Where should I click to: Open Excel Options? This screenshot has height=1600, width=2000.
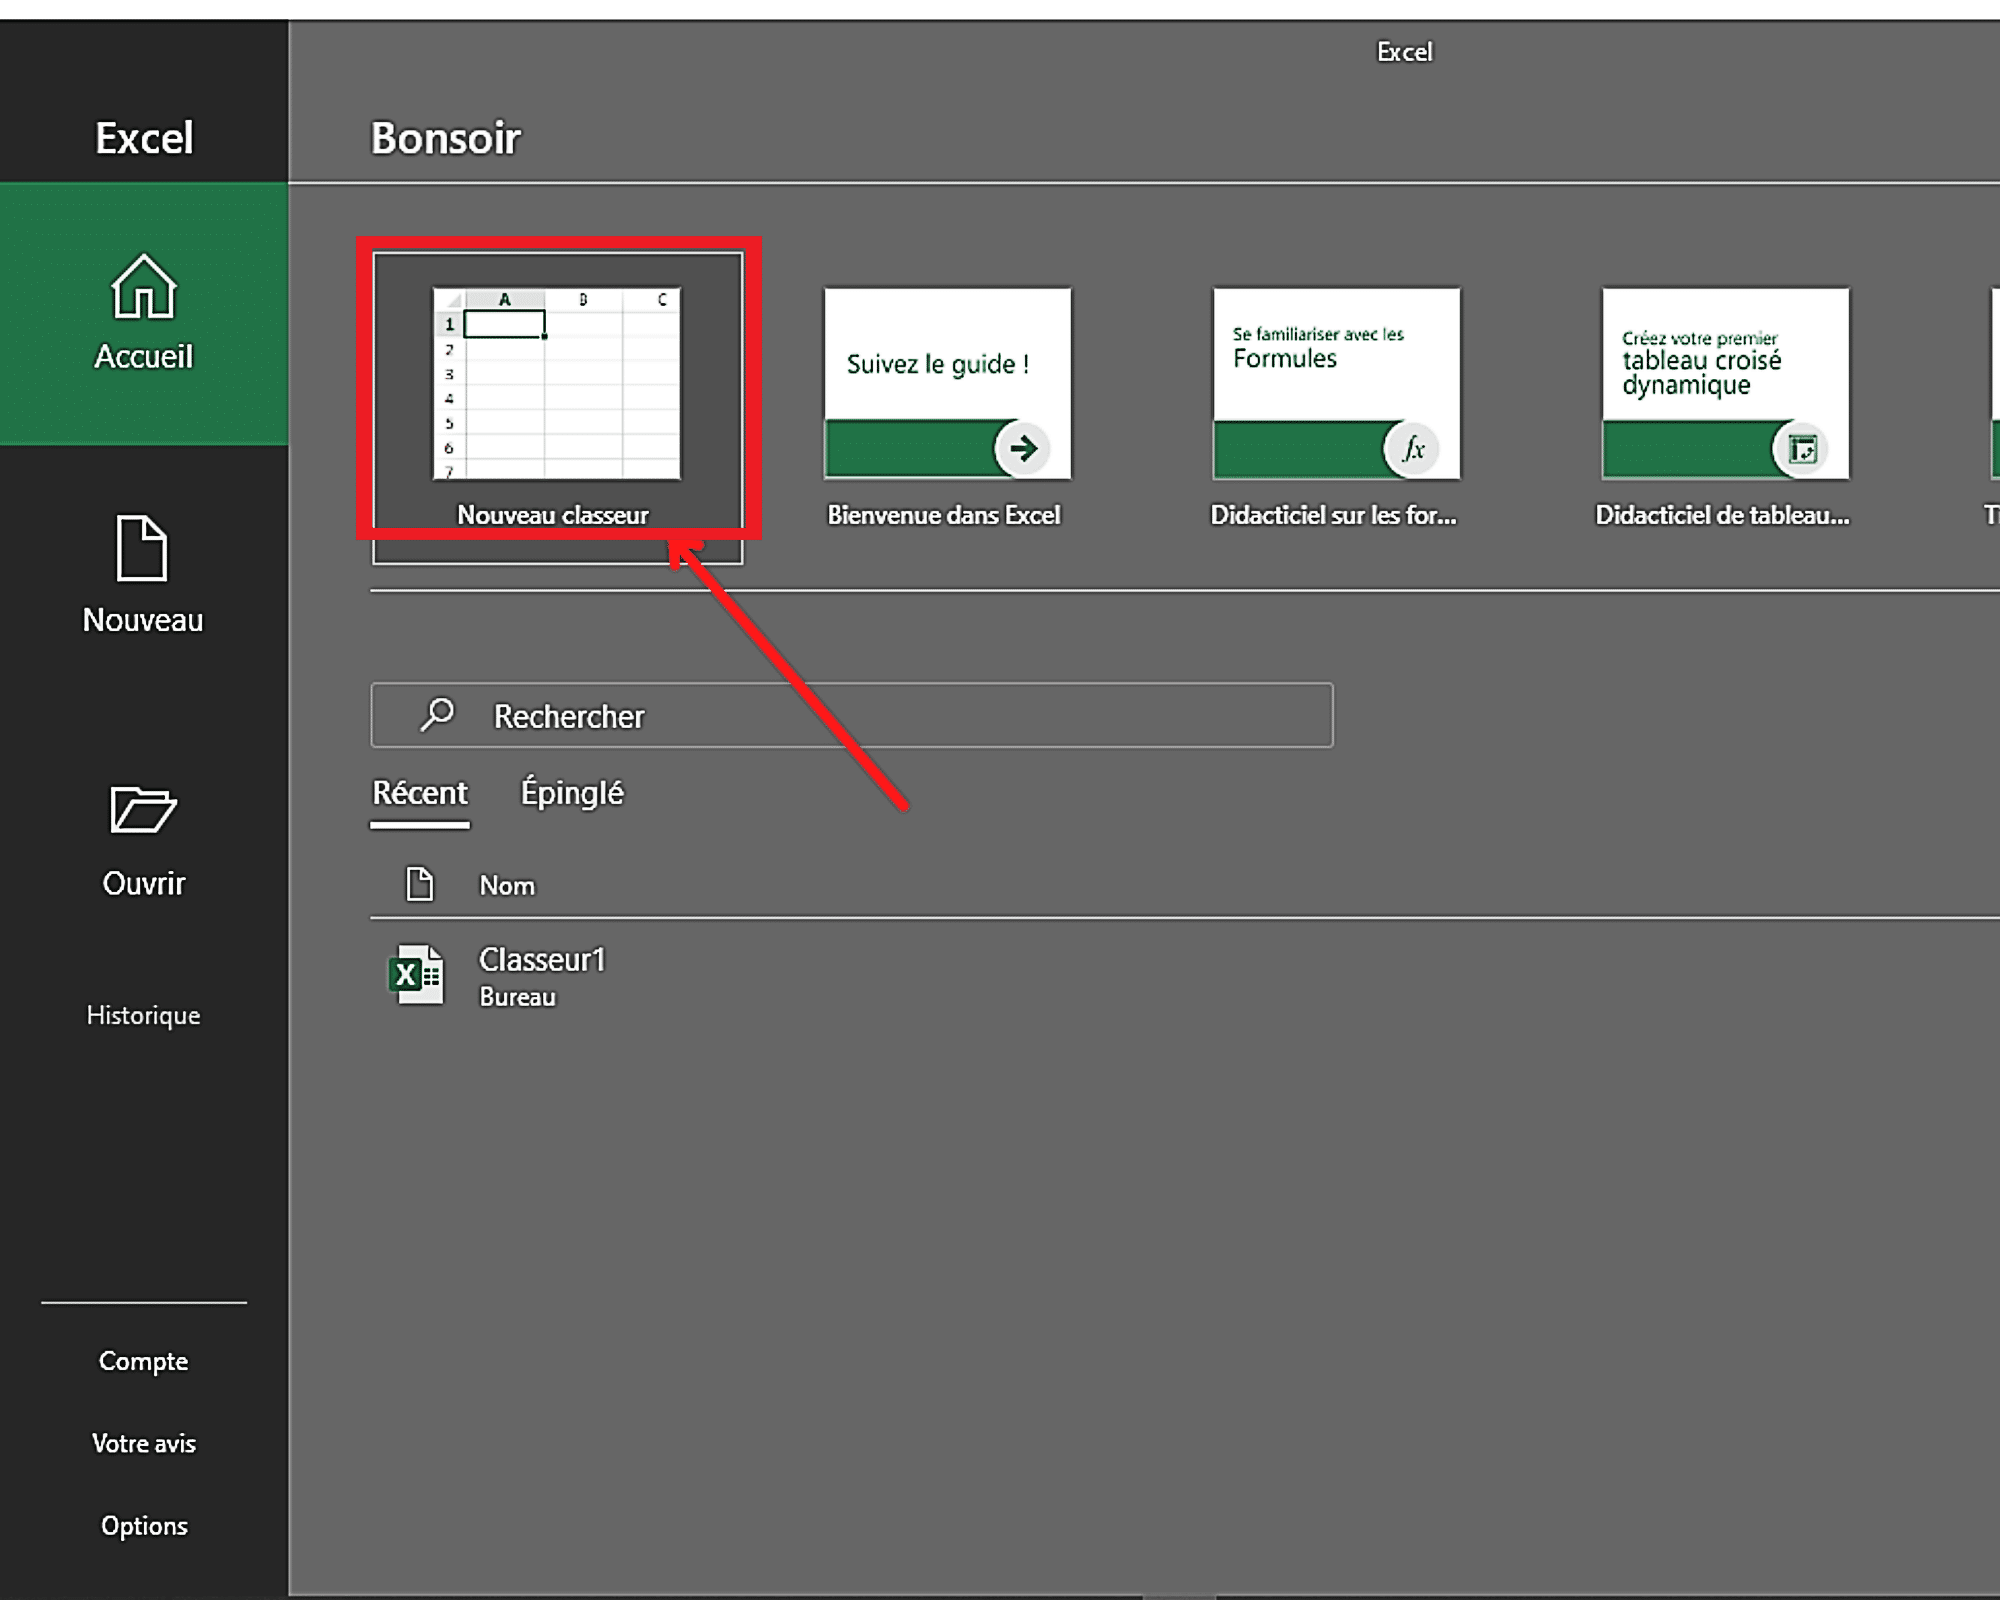[x=143, y=1525]
